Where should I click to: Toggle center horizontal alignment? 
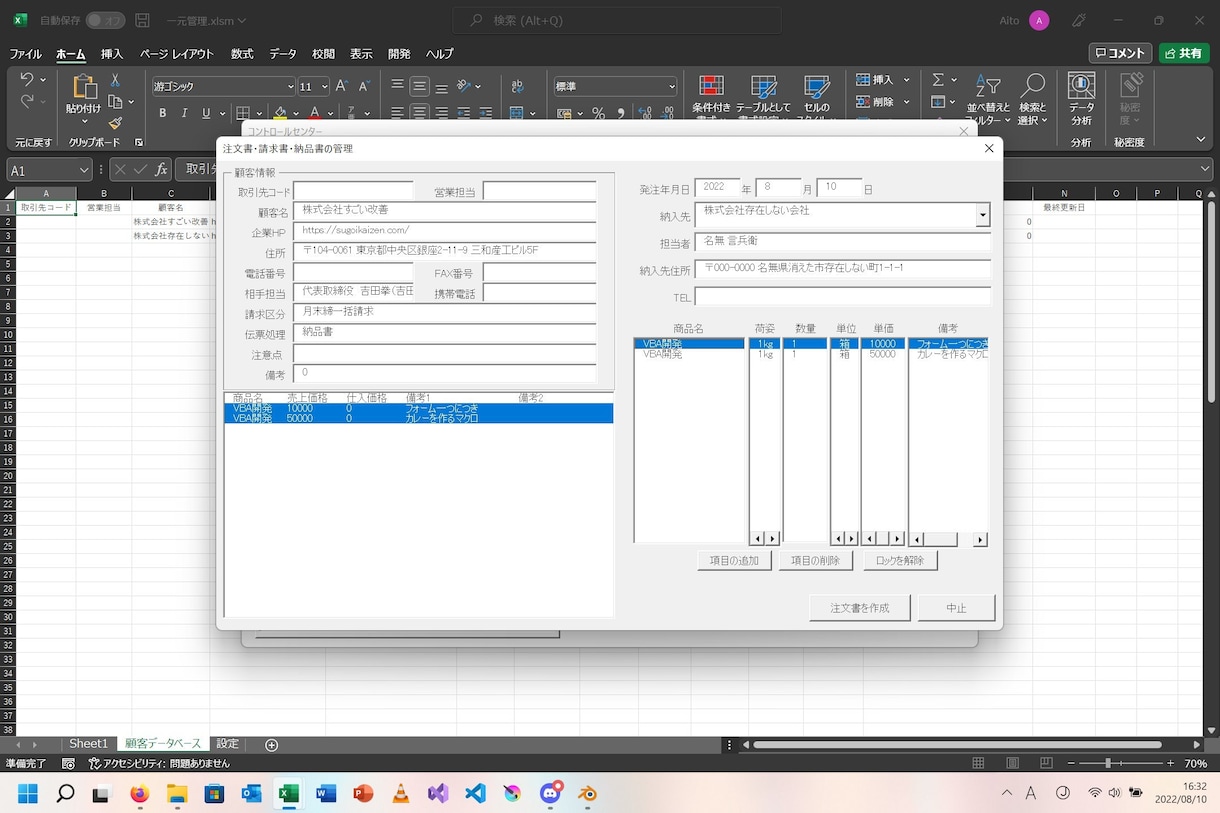tap(420, 113)
